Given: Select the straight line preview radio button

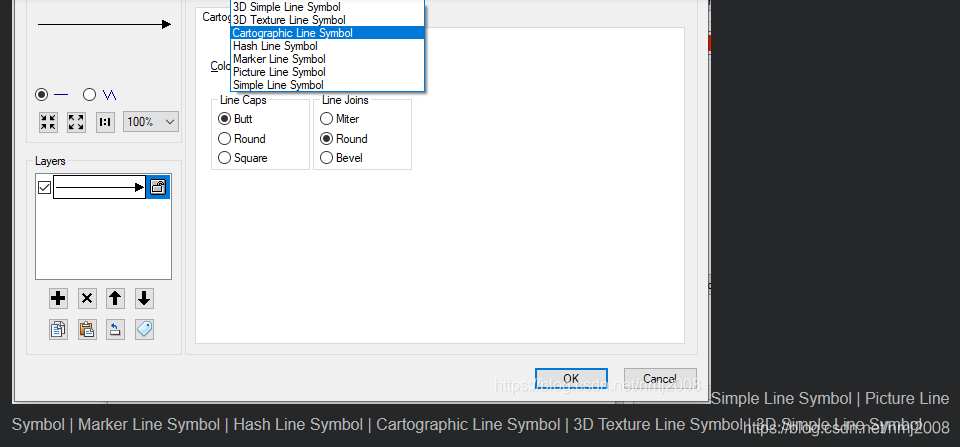Looking at the screenshot, I should (x=41, y=94).
